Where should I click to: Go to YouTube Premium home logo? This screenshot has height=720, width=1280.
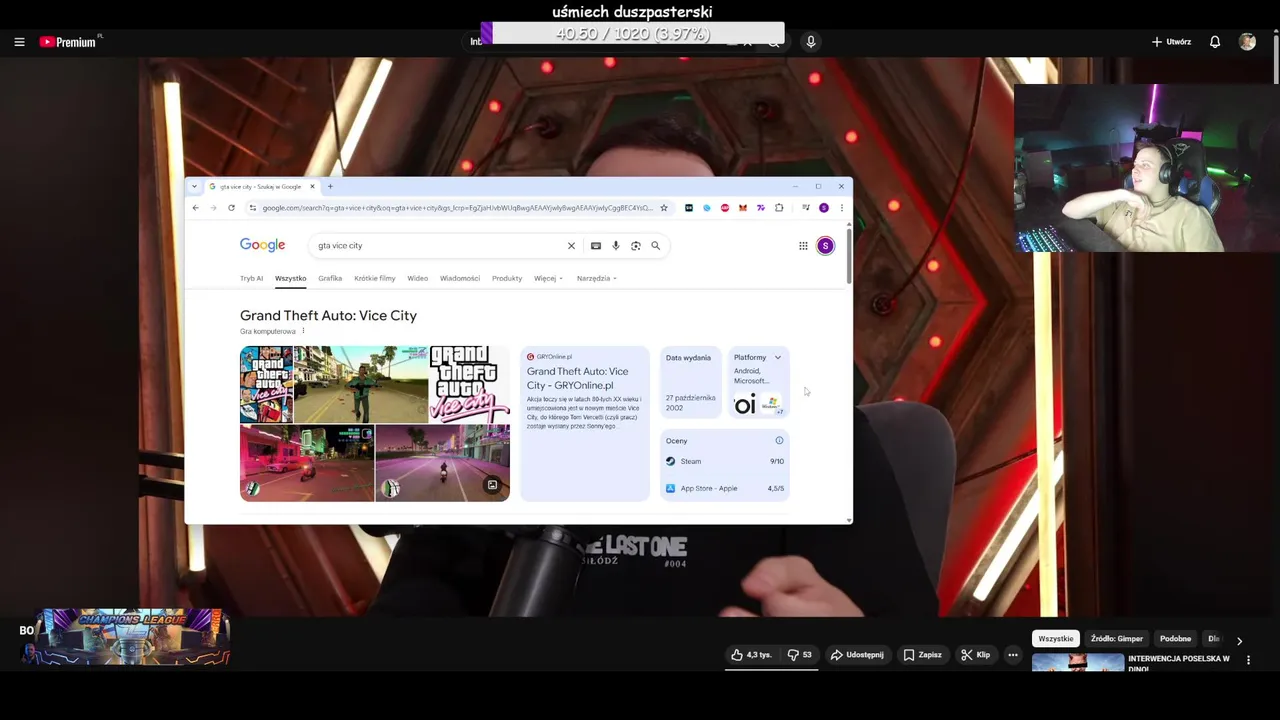(68, 42)
